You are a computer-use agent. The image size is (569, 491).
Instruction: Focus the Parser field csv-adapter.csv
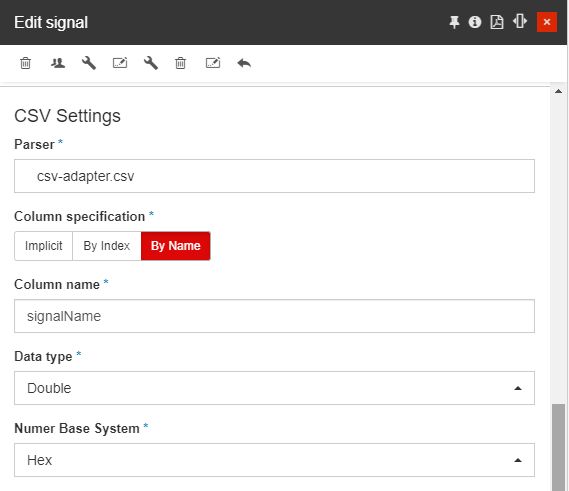(274, 176)
